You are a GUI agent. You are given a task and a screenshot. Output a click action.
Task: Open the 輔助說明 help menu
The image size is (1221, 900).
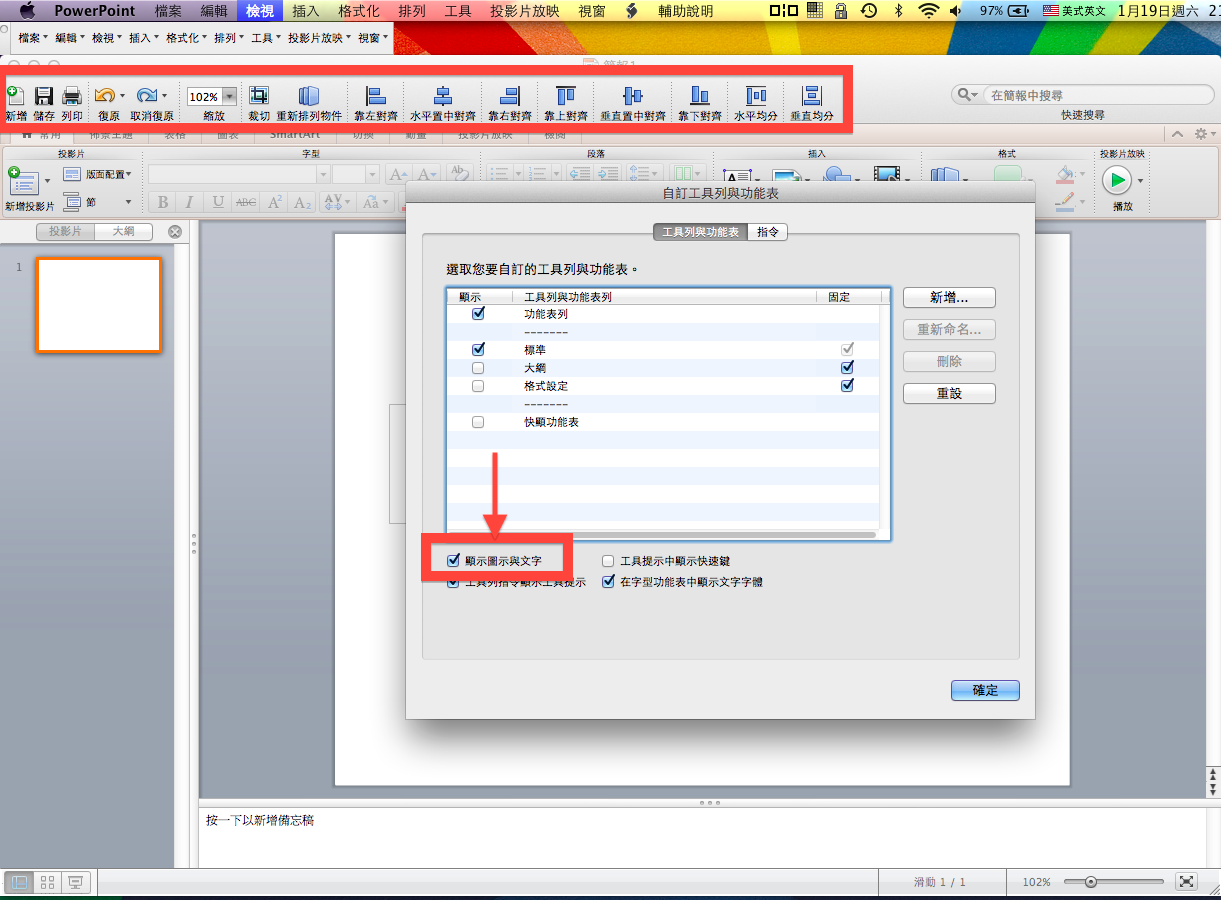pyautogui.click(x=685, y=11)
